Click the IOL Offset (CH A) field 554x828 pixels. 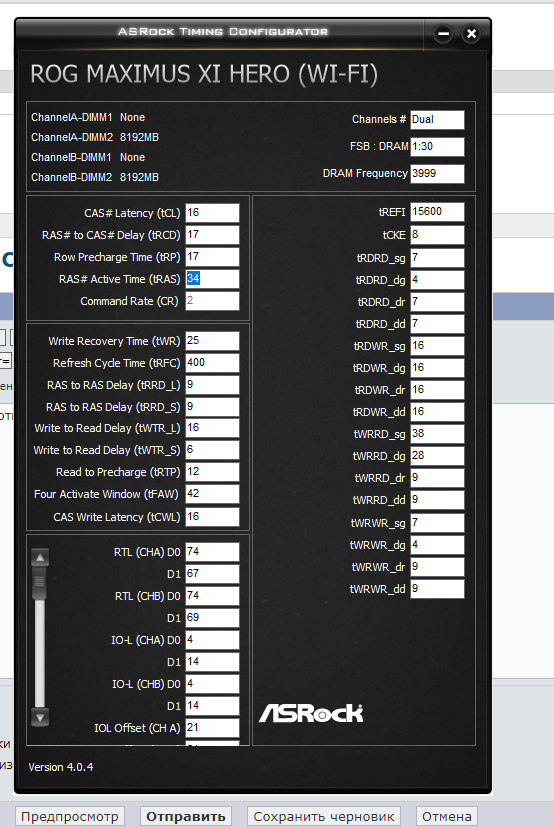[x=212, y=728]
